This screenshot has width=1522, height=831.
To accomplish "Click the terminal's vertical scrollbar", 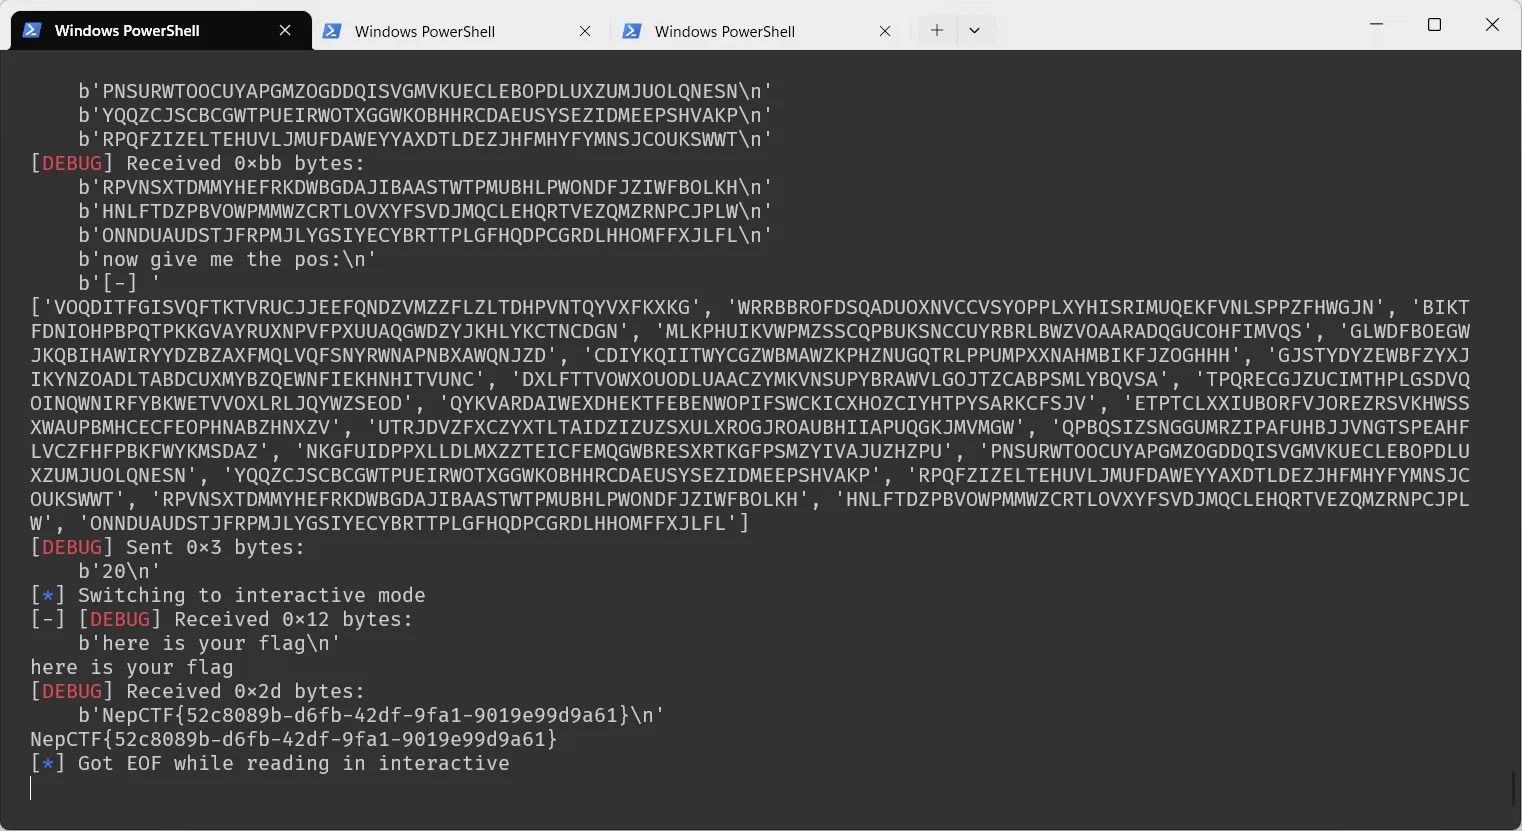I will click(1515, 786).
